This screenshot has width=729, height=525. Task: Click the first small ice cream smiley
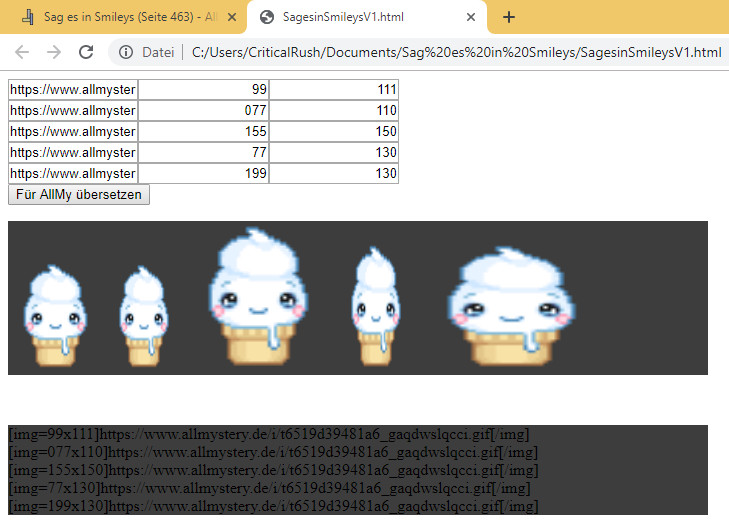pos(55,315)
